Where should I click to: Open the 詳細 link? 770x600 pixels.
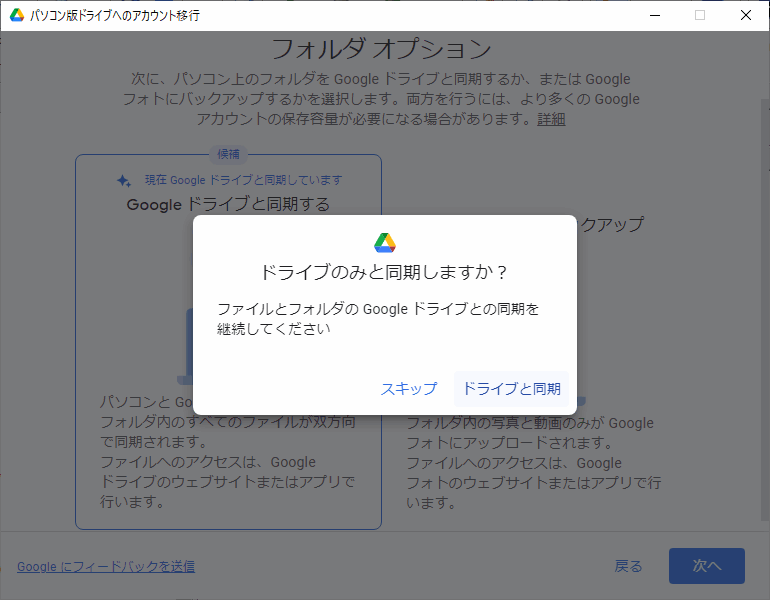point(551,119)
